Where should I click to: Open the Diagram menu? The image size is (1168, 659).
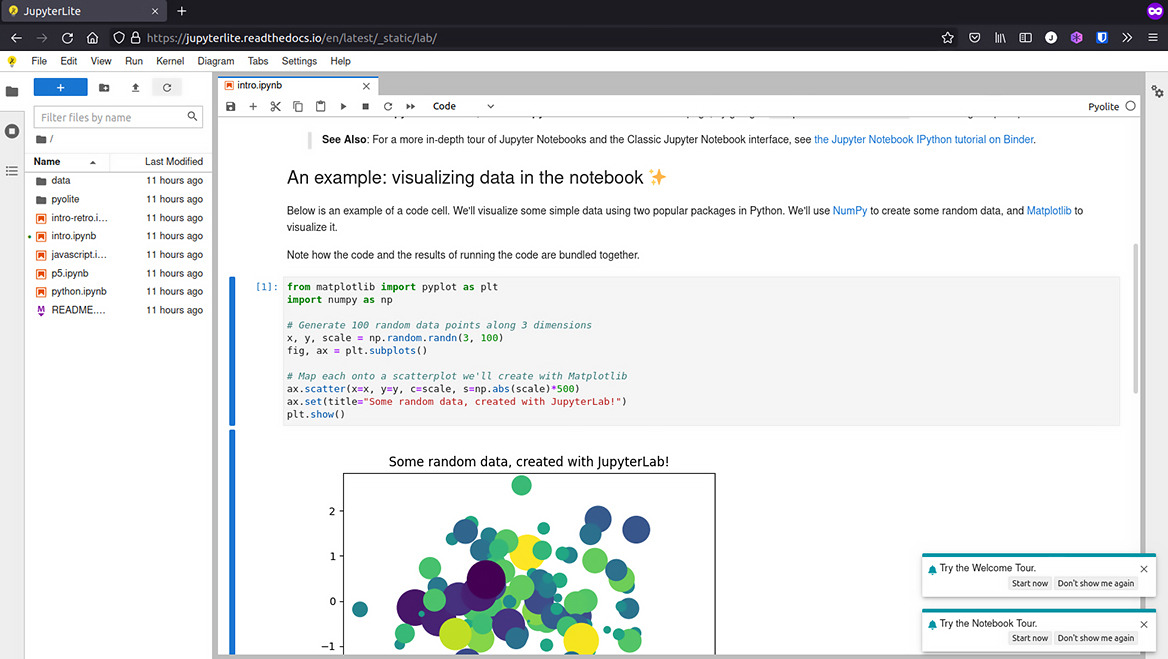click(x=215, y=61)
